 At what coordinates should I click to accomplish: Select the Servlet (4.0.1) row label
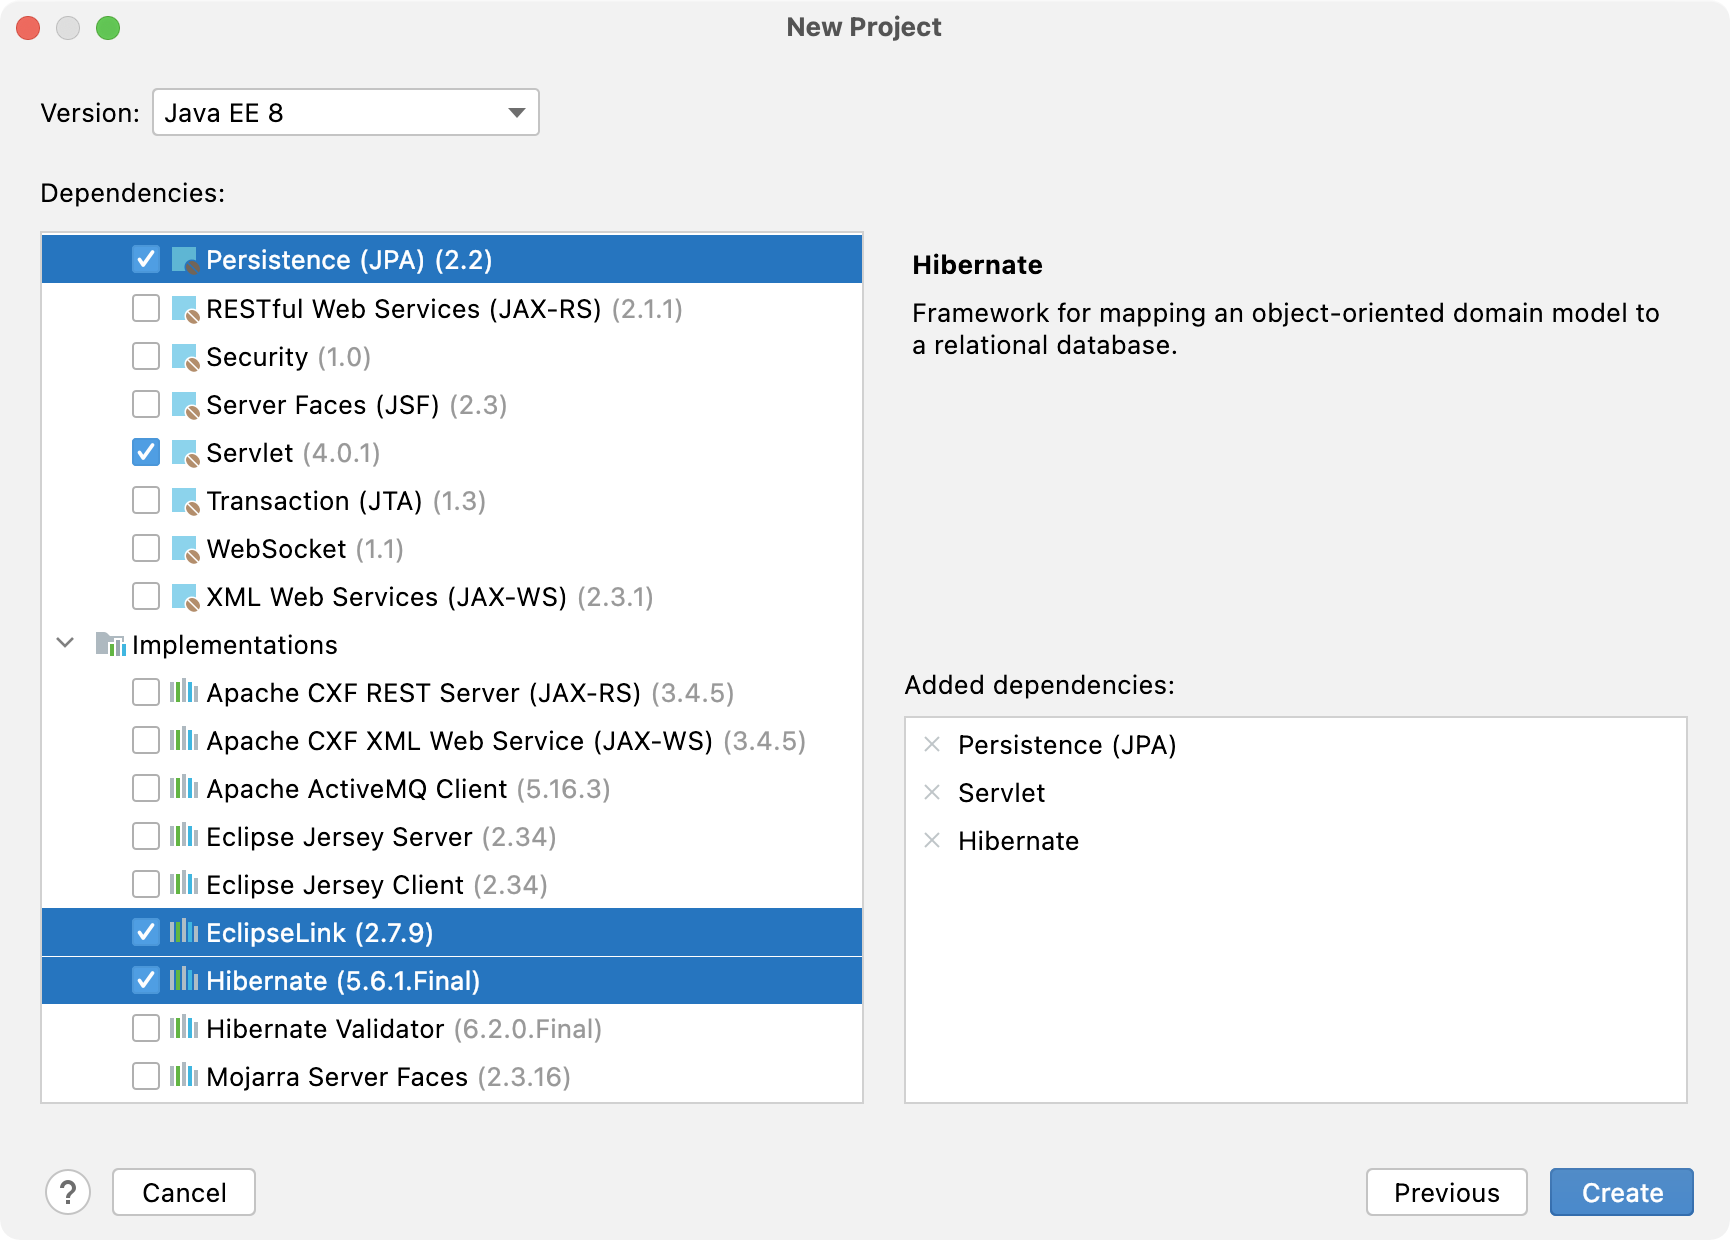pos(293,453)
